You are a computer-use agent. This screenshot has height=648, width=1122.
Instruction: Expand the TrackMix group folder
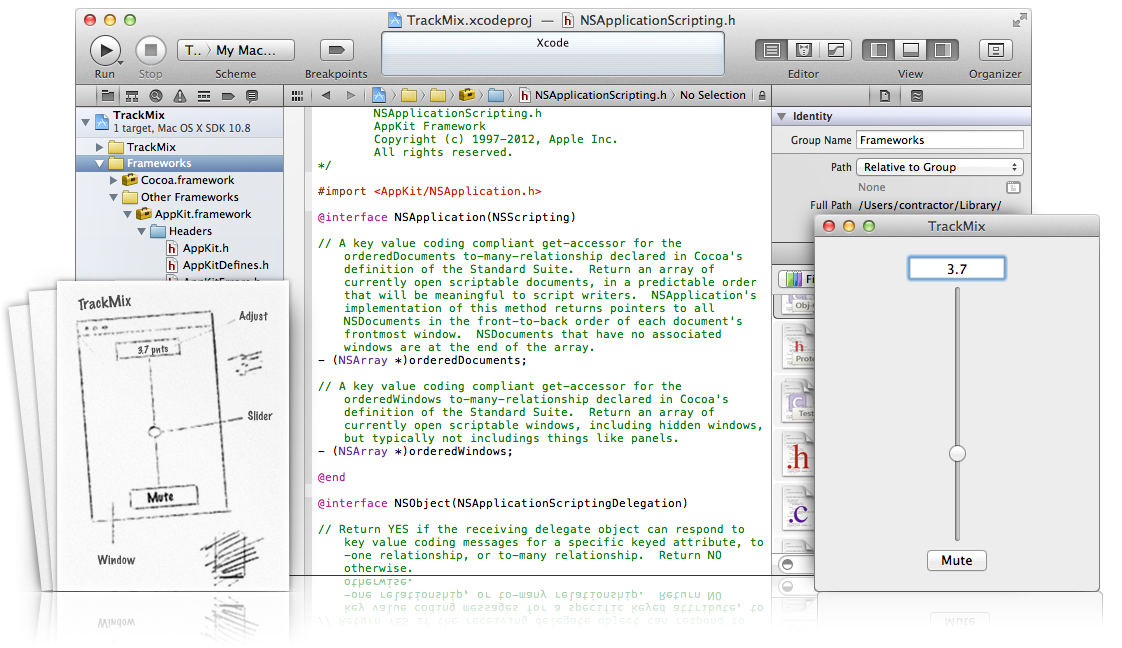99,147
